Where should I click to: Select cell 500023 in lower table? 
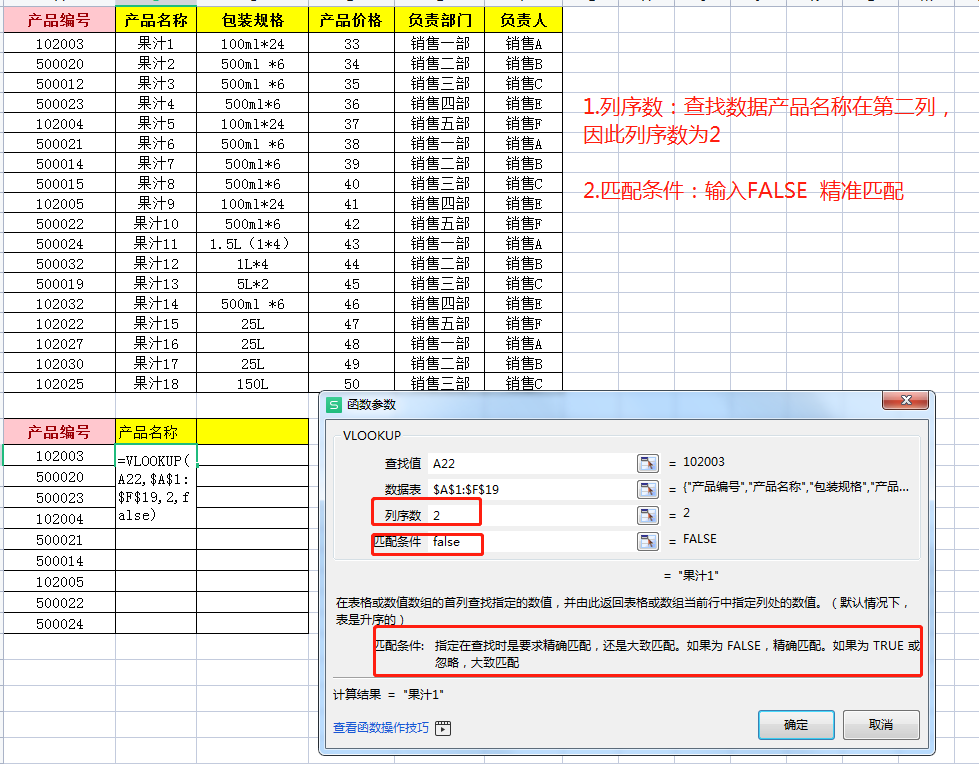(x=59, y=497)
